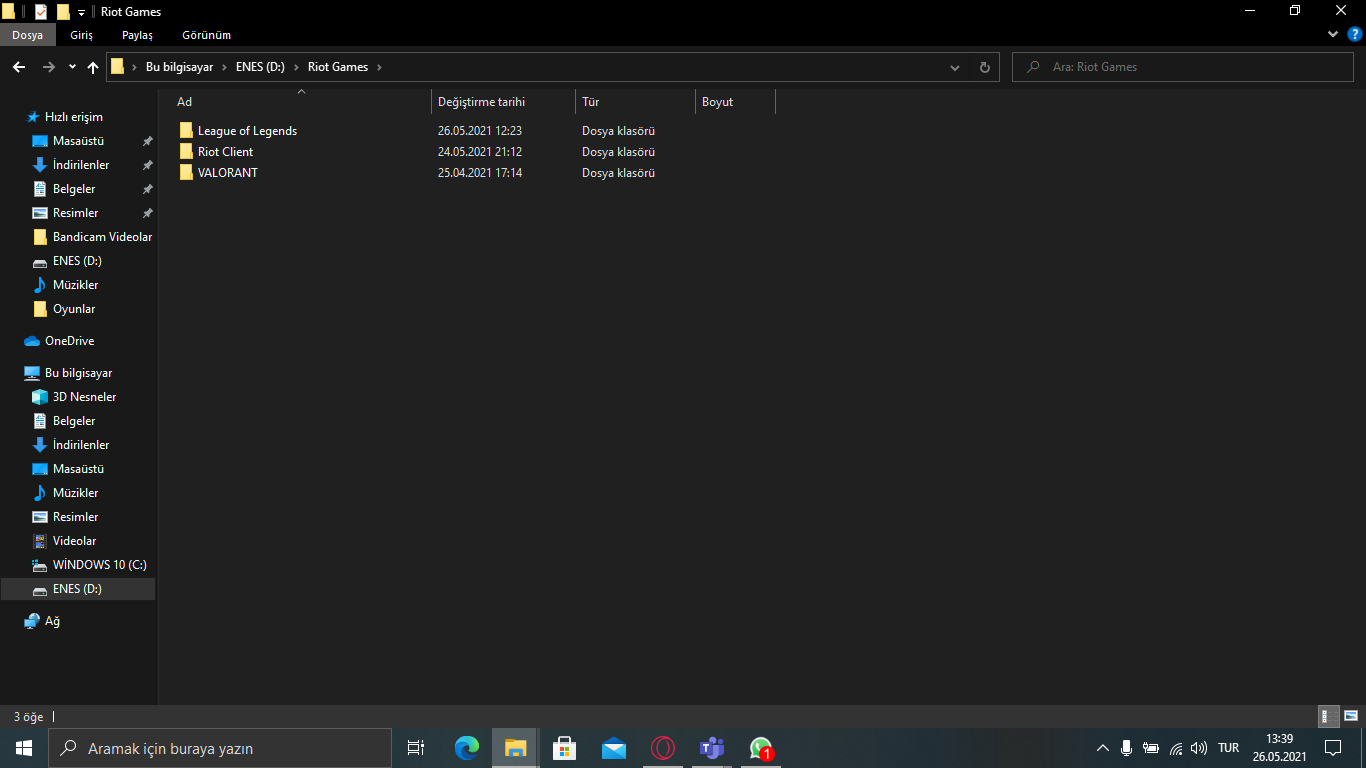Open Belgeler under Hızlı erişim
1366x768 pixels.
(x=74, y=189)
